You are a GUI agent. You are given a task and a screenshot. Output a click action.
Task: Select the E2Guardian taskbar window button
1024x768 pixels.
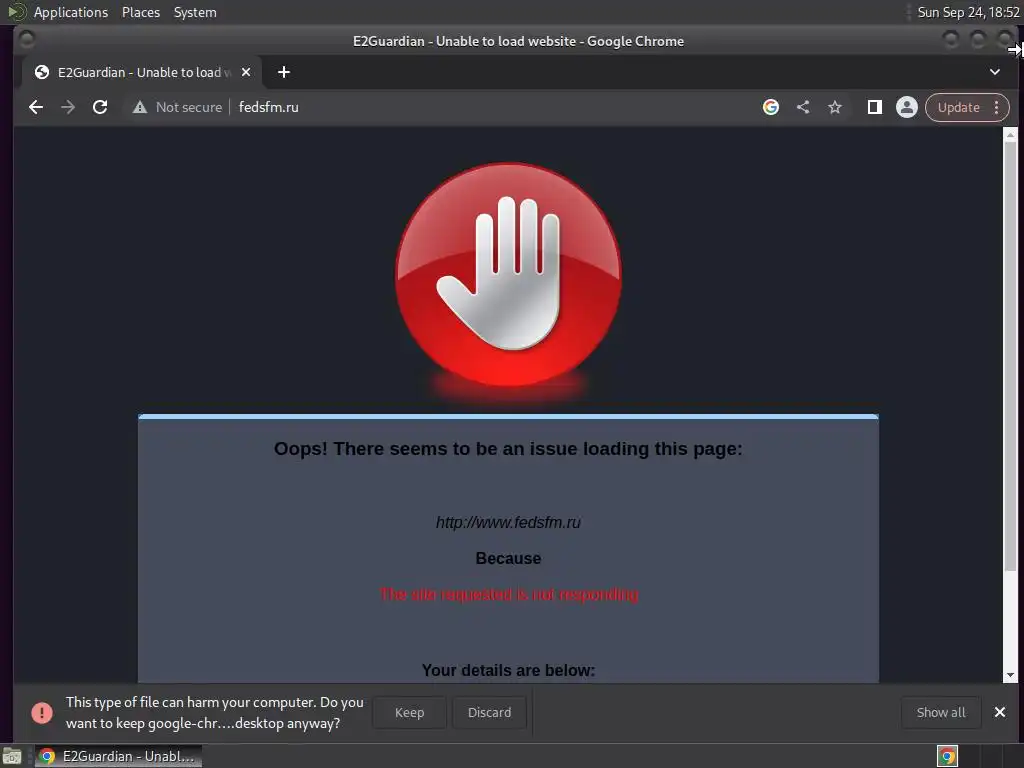click(118, 756)
